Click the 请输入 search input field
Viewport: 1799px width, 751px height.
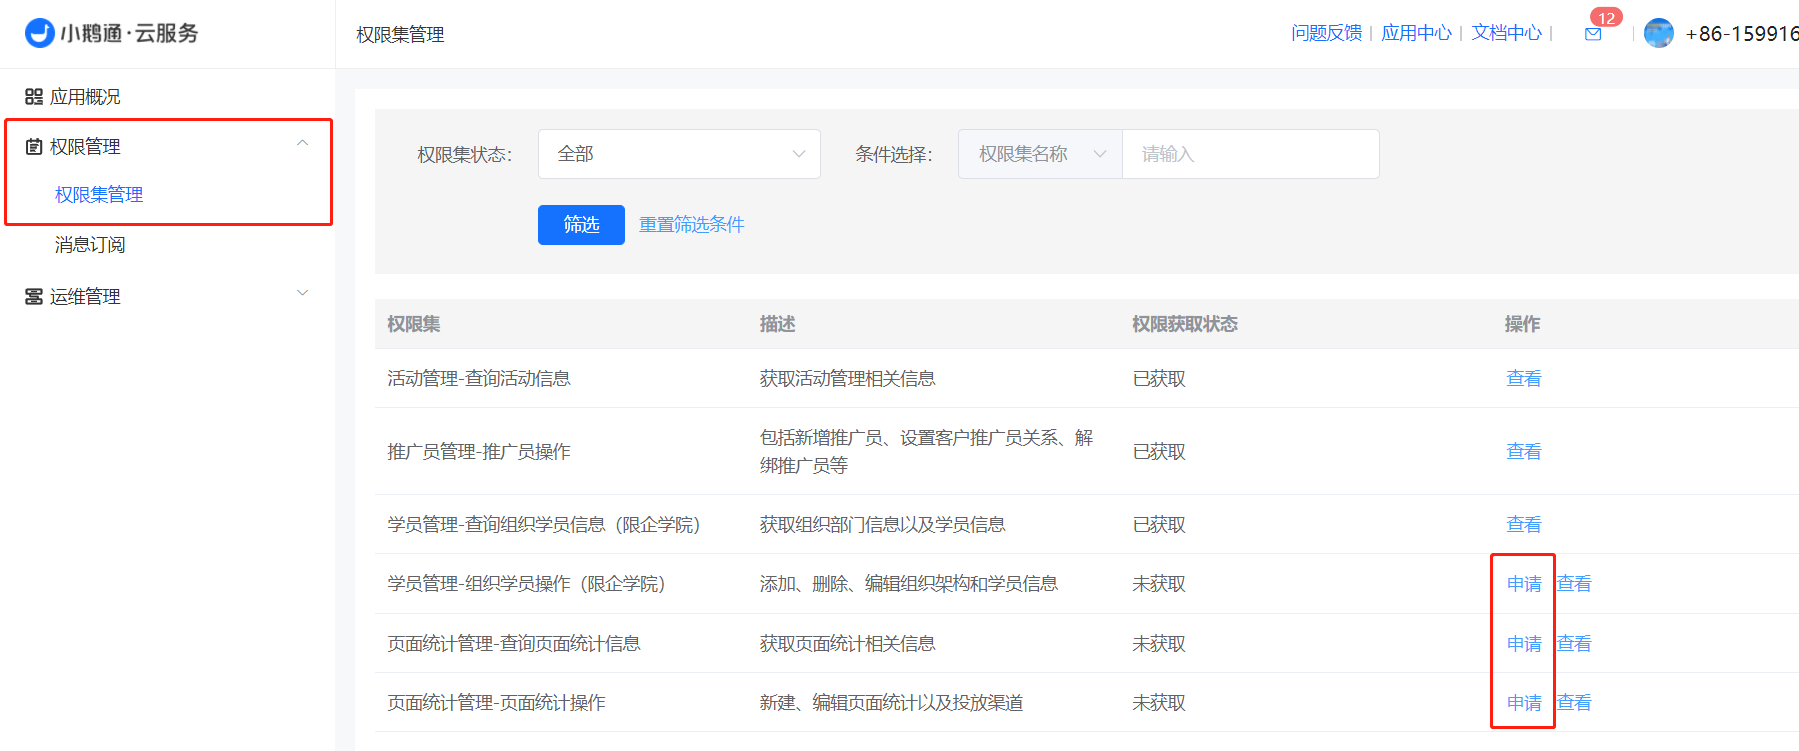1250,154
